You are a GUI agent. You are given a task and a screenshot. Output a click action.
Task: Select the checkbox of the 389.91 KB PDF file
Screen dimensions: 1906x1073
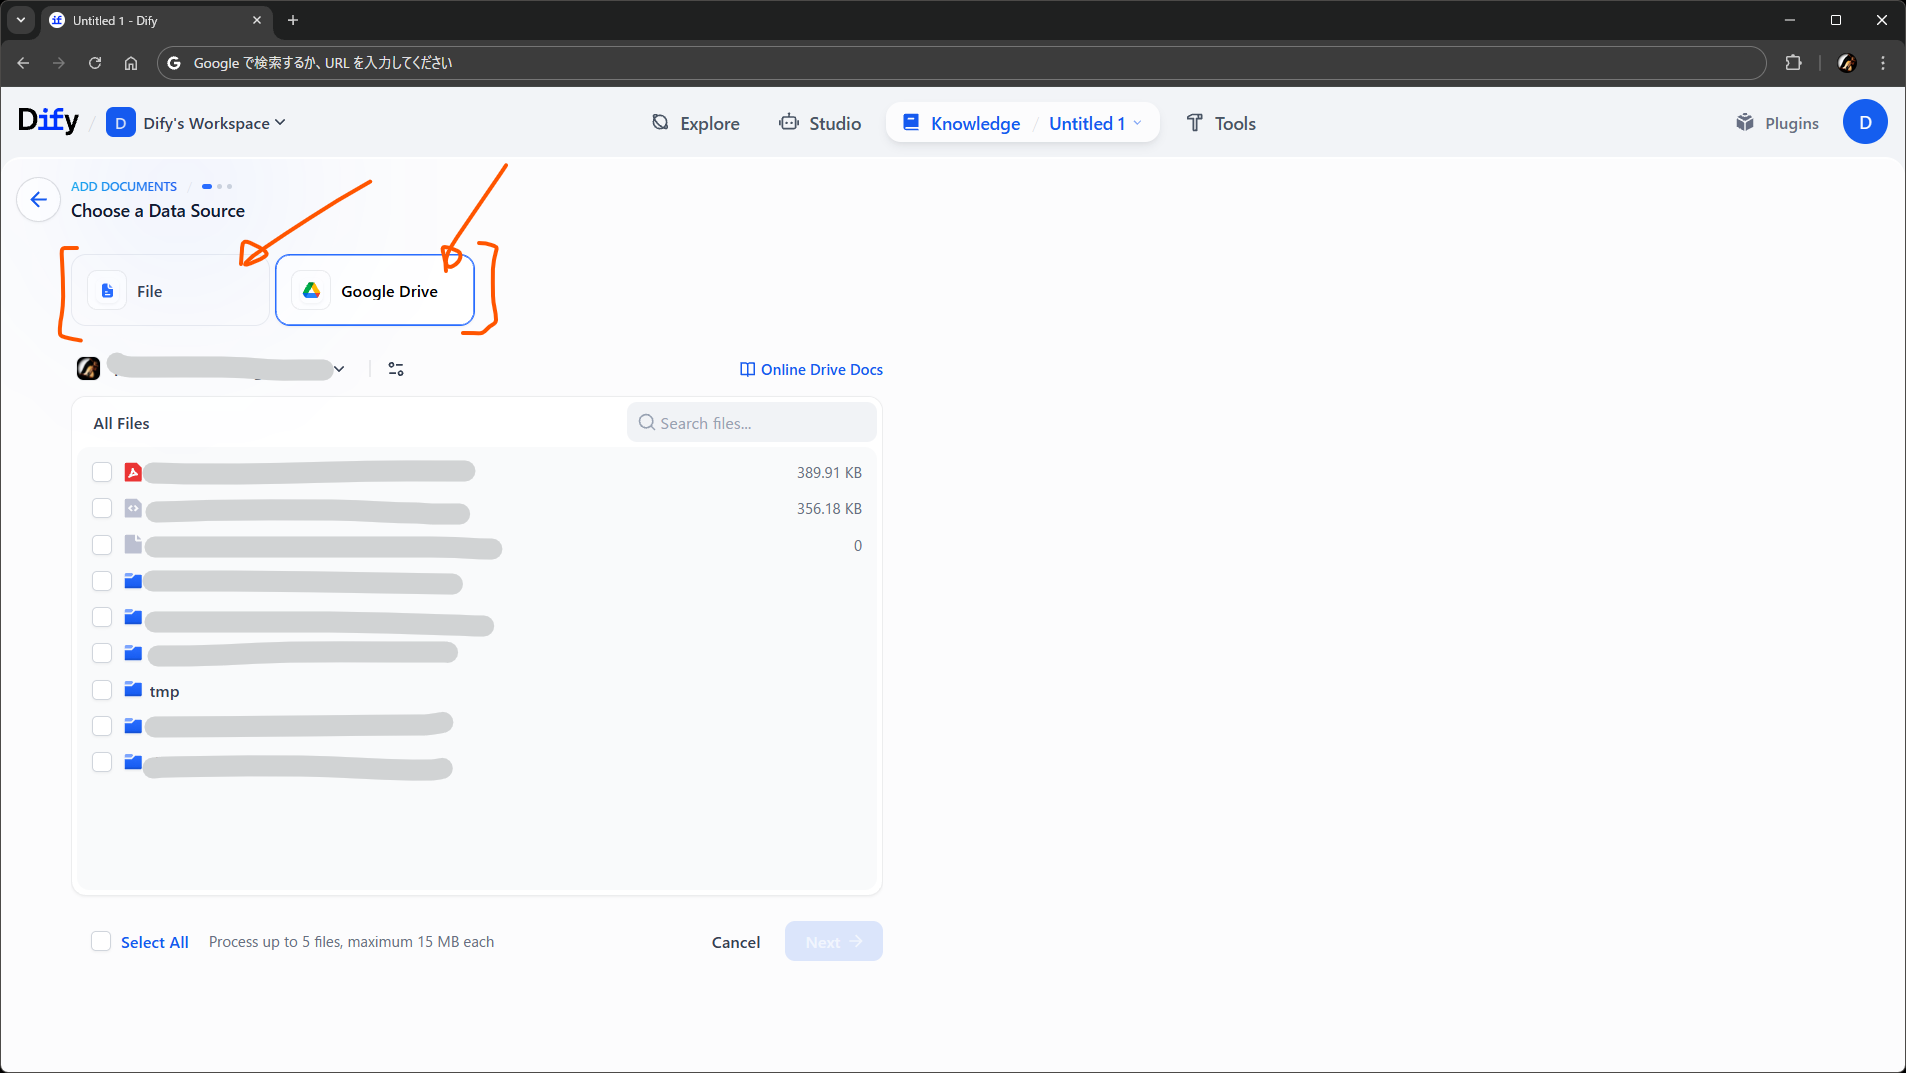[x=102, y=472]
